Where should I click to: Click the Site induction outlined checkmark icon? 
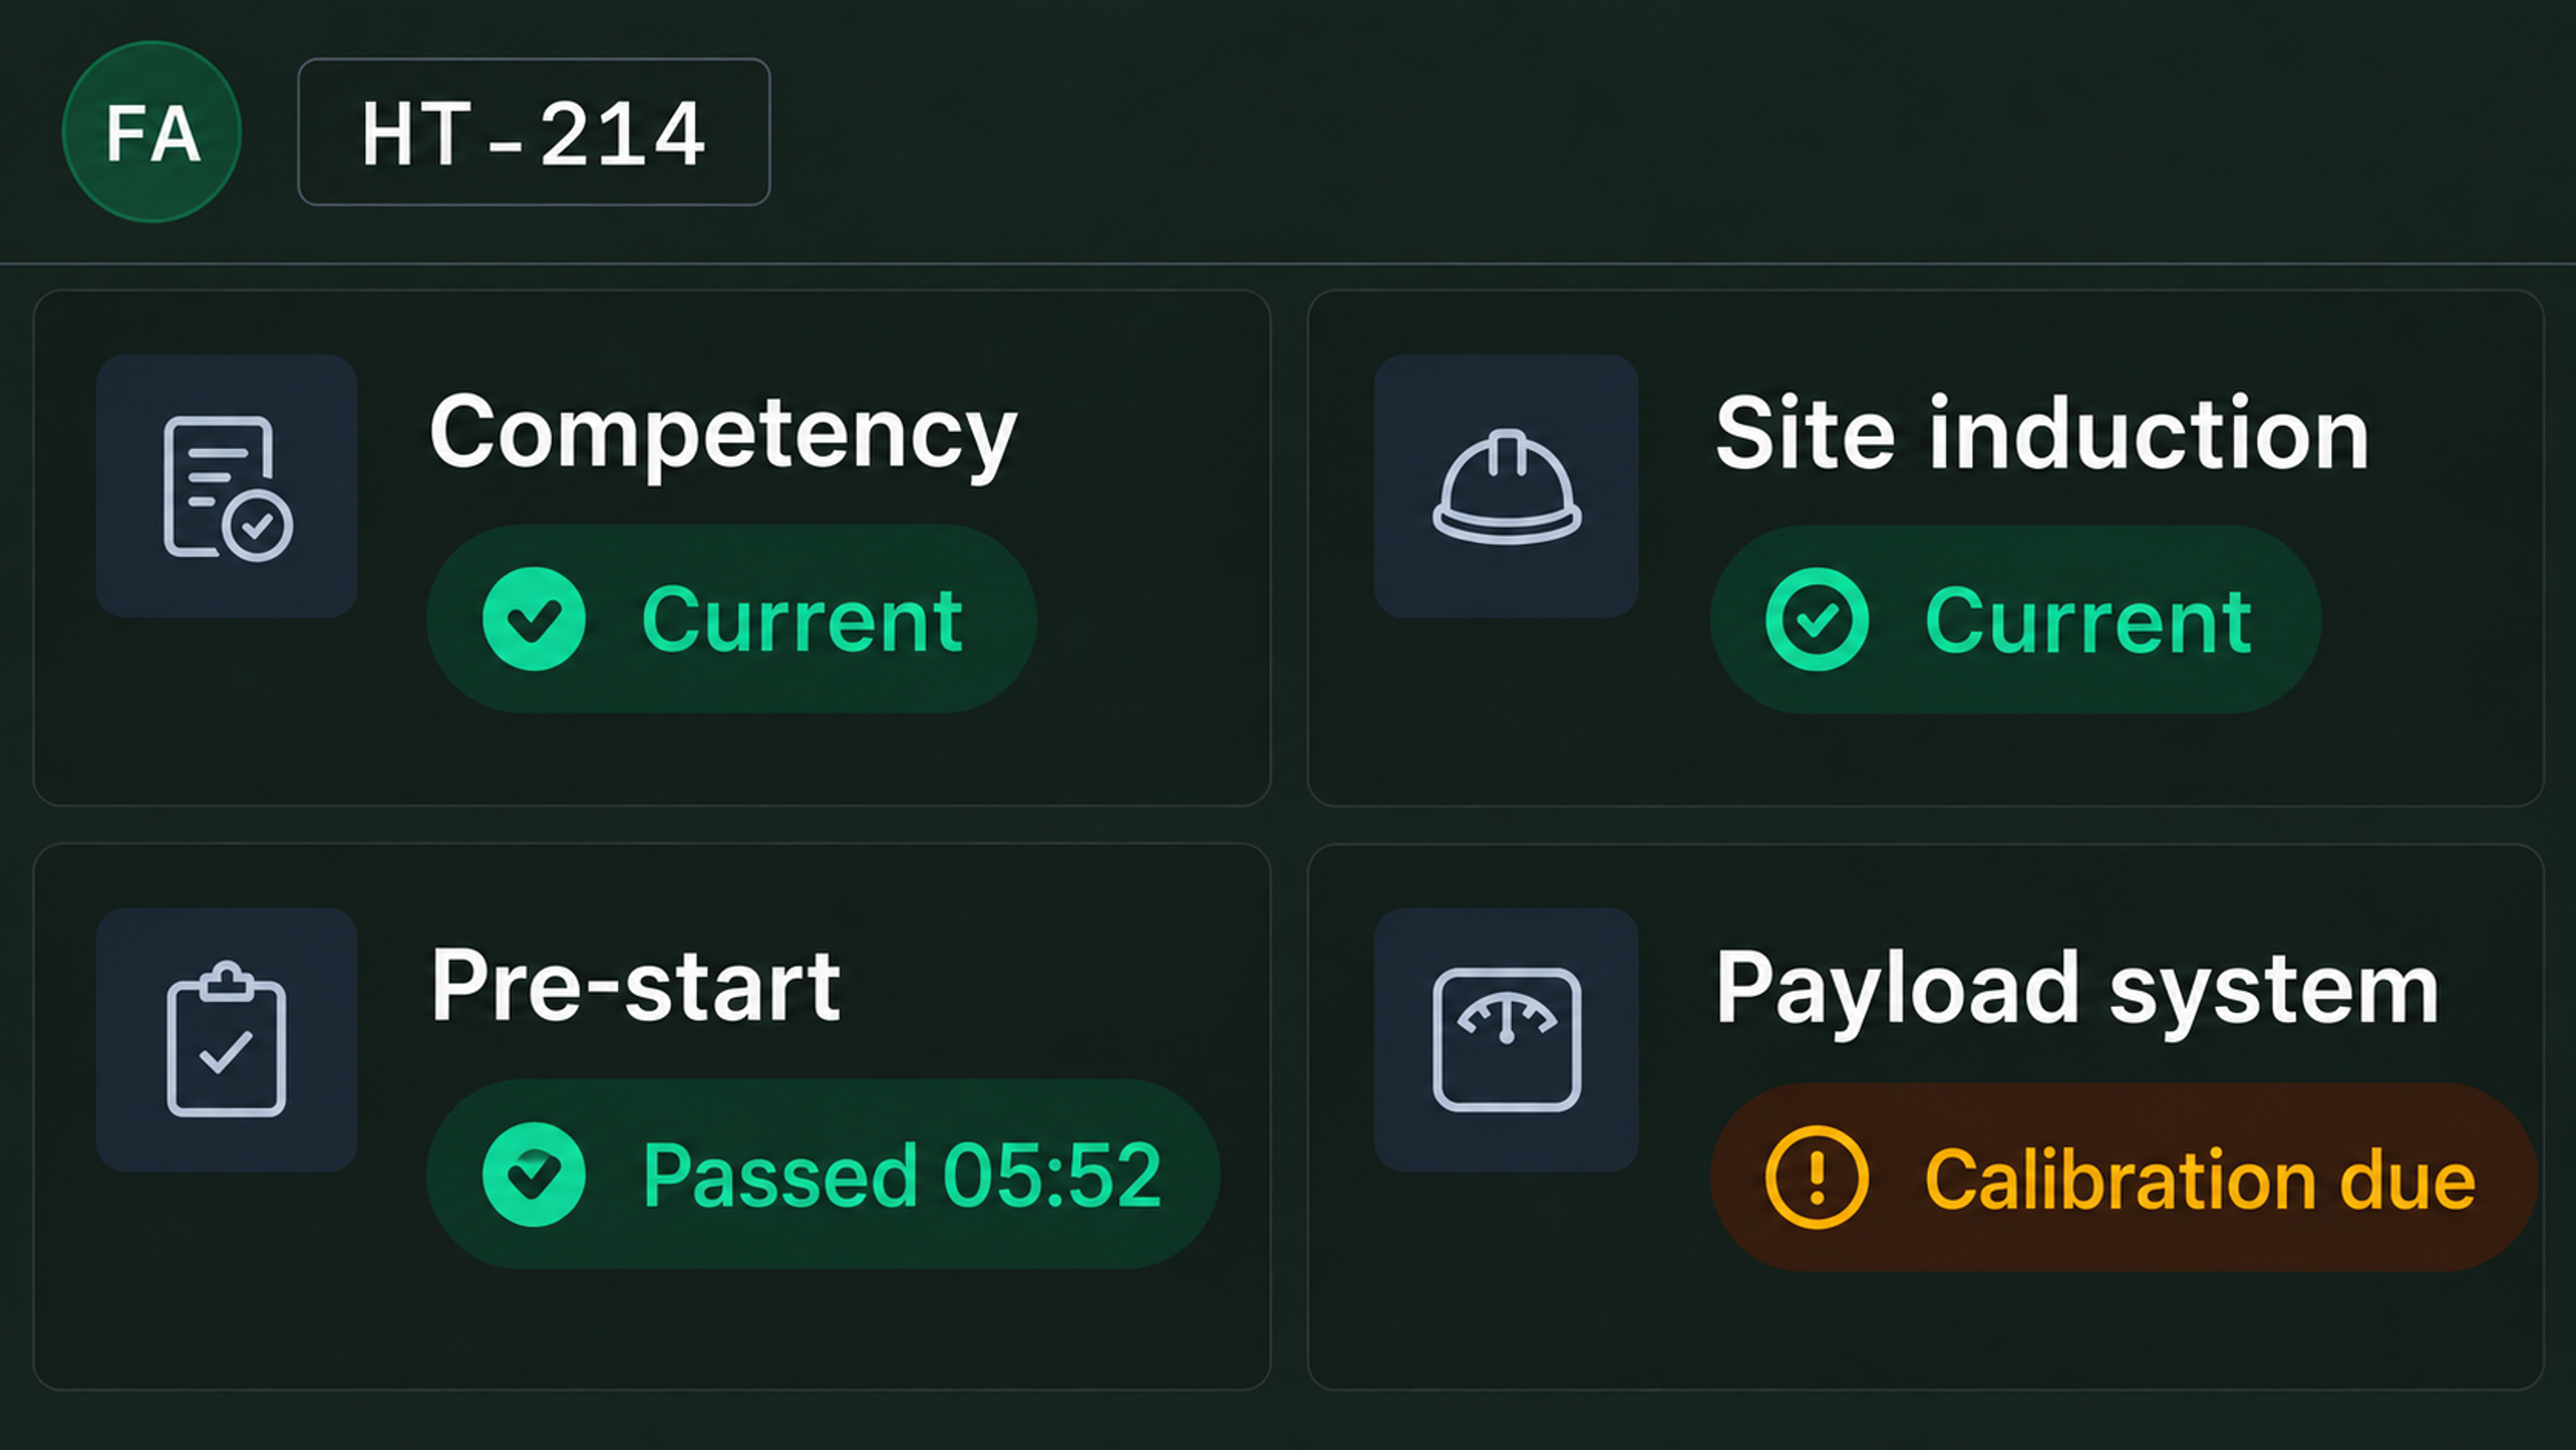click(x=1817, y=619)
